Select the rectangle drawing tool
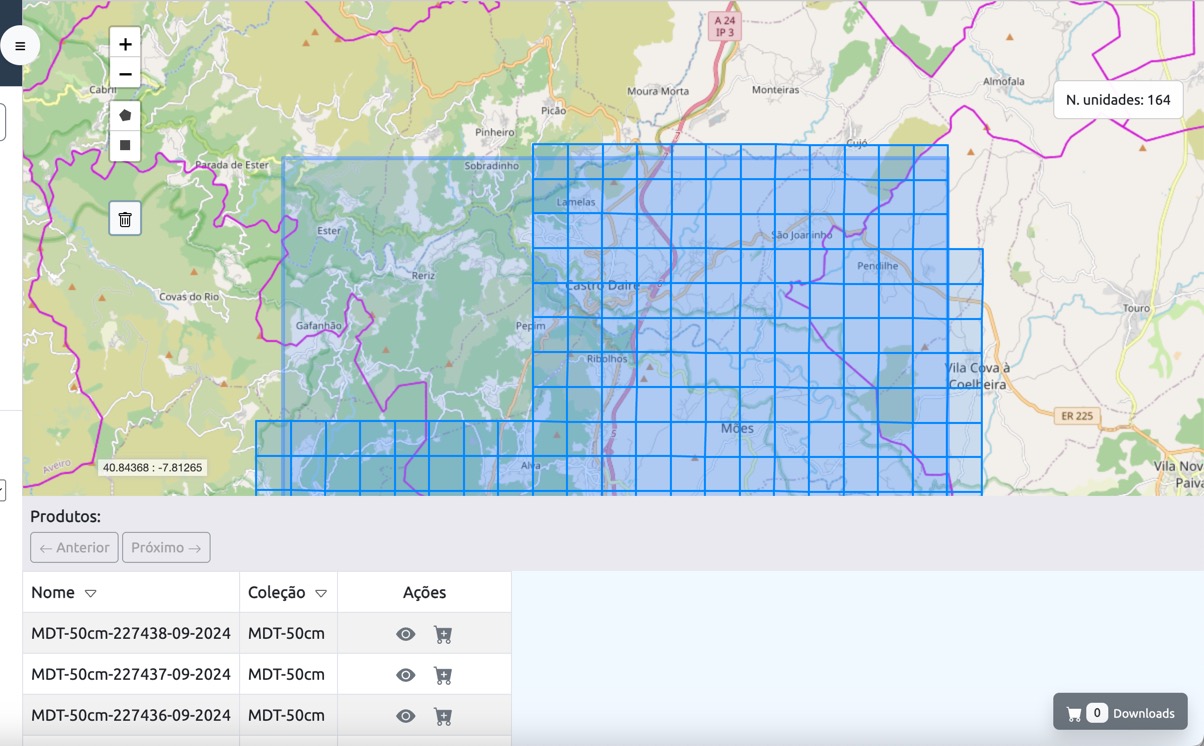1204x746 pixels. coord(125,146)
